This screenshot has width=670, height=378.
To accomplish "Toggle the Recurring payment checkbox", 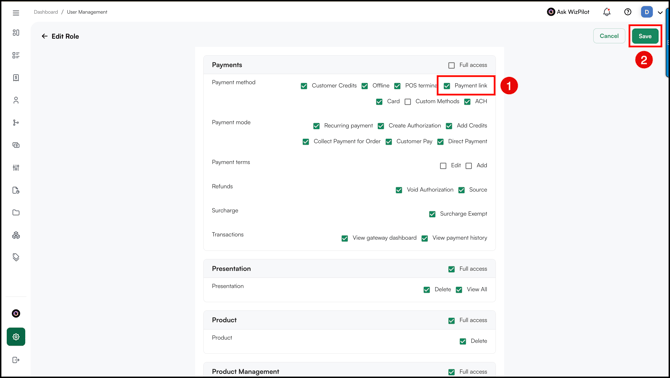I will (316, 126).
